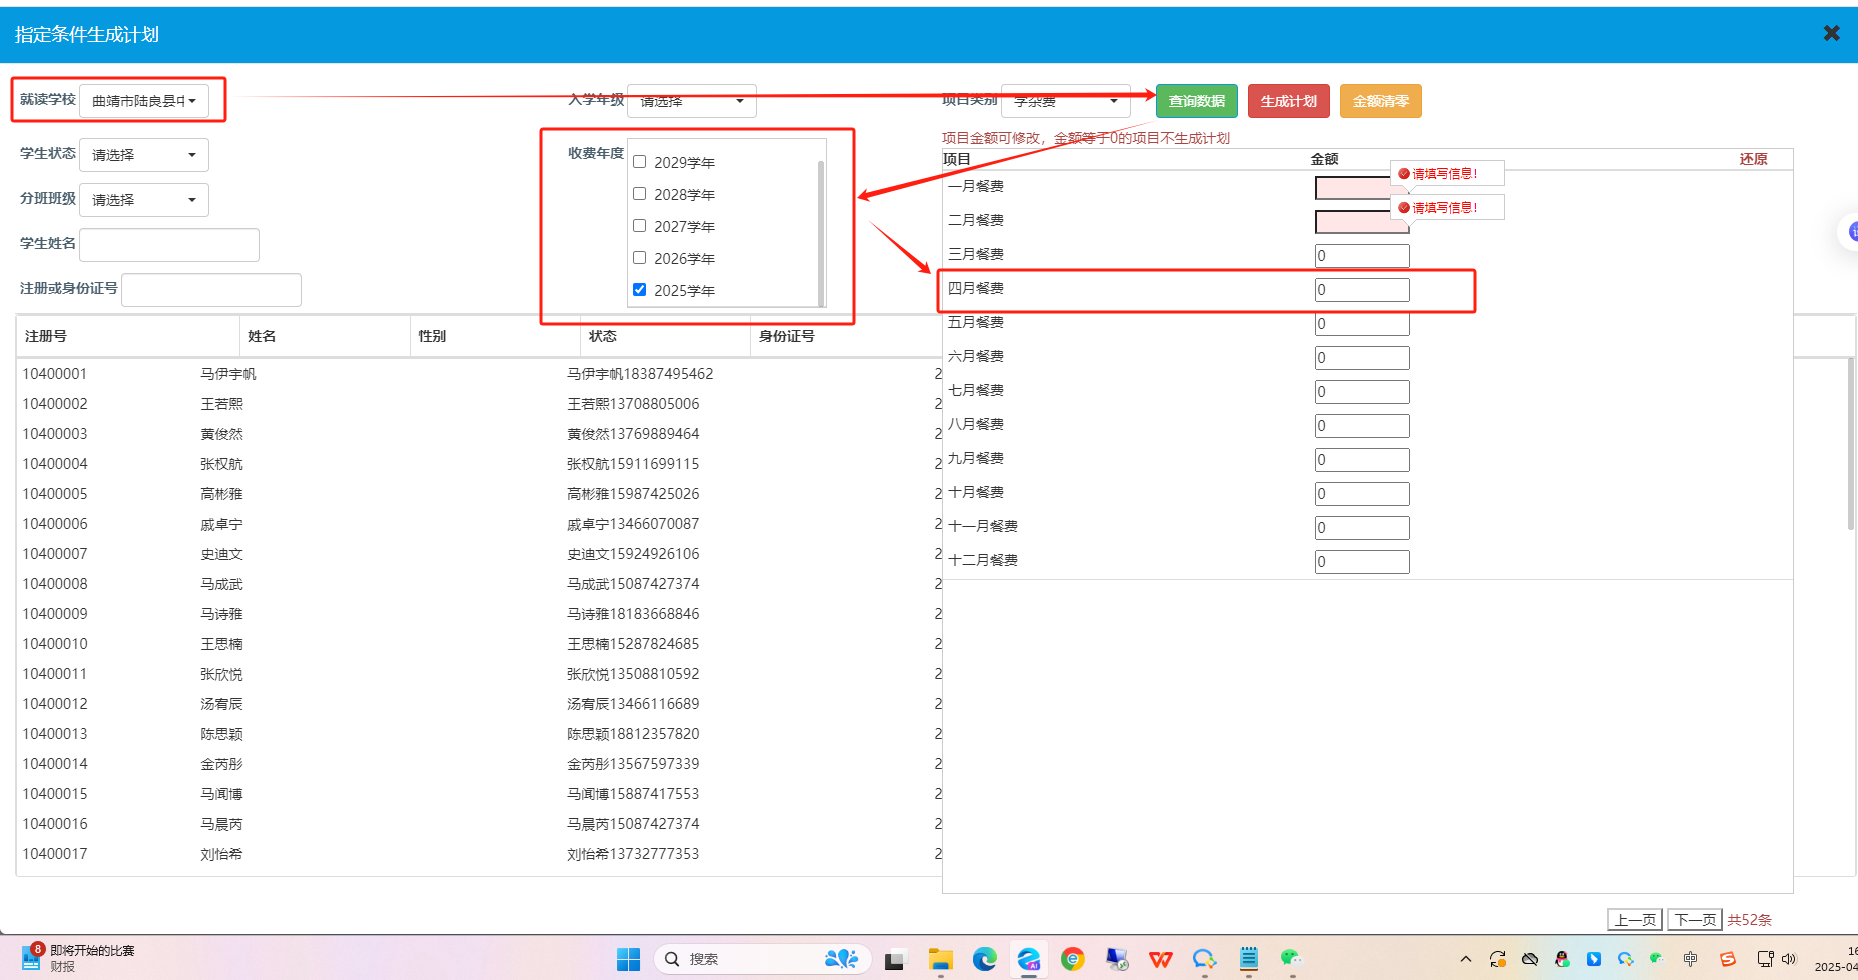The height and width of the screenshot is (980, 1858).
Task: Tick the 2027学年 checkbox
Action: point(640,226)
